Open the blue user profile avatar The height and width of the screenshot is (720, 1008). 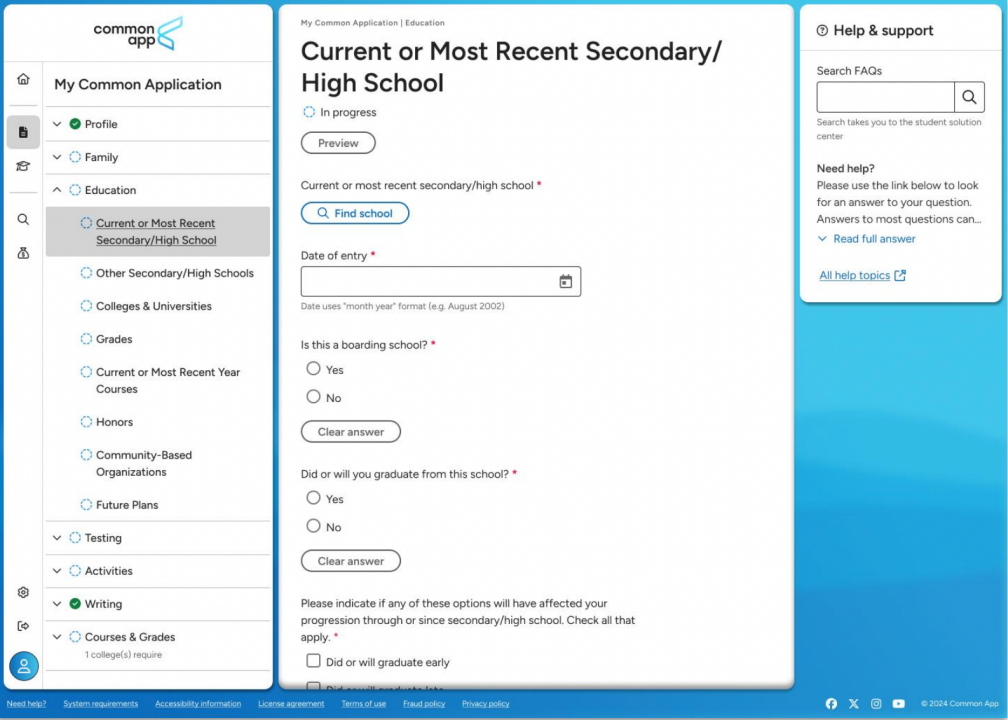(24, 666)
